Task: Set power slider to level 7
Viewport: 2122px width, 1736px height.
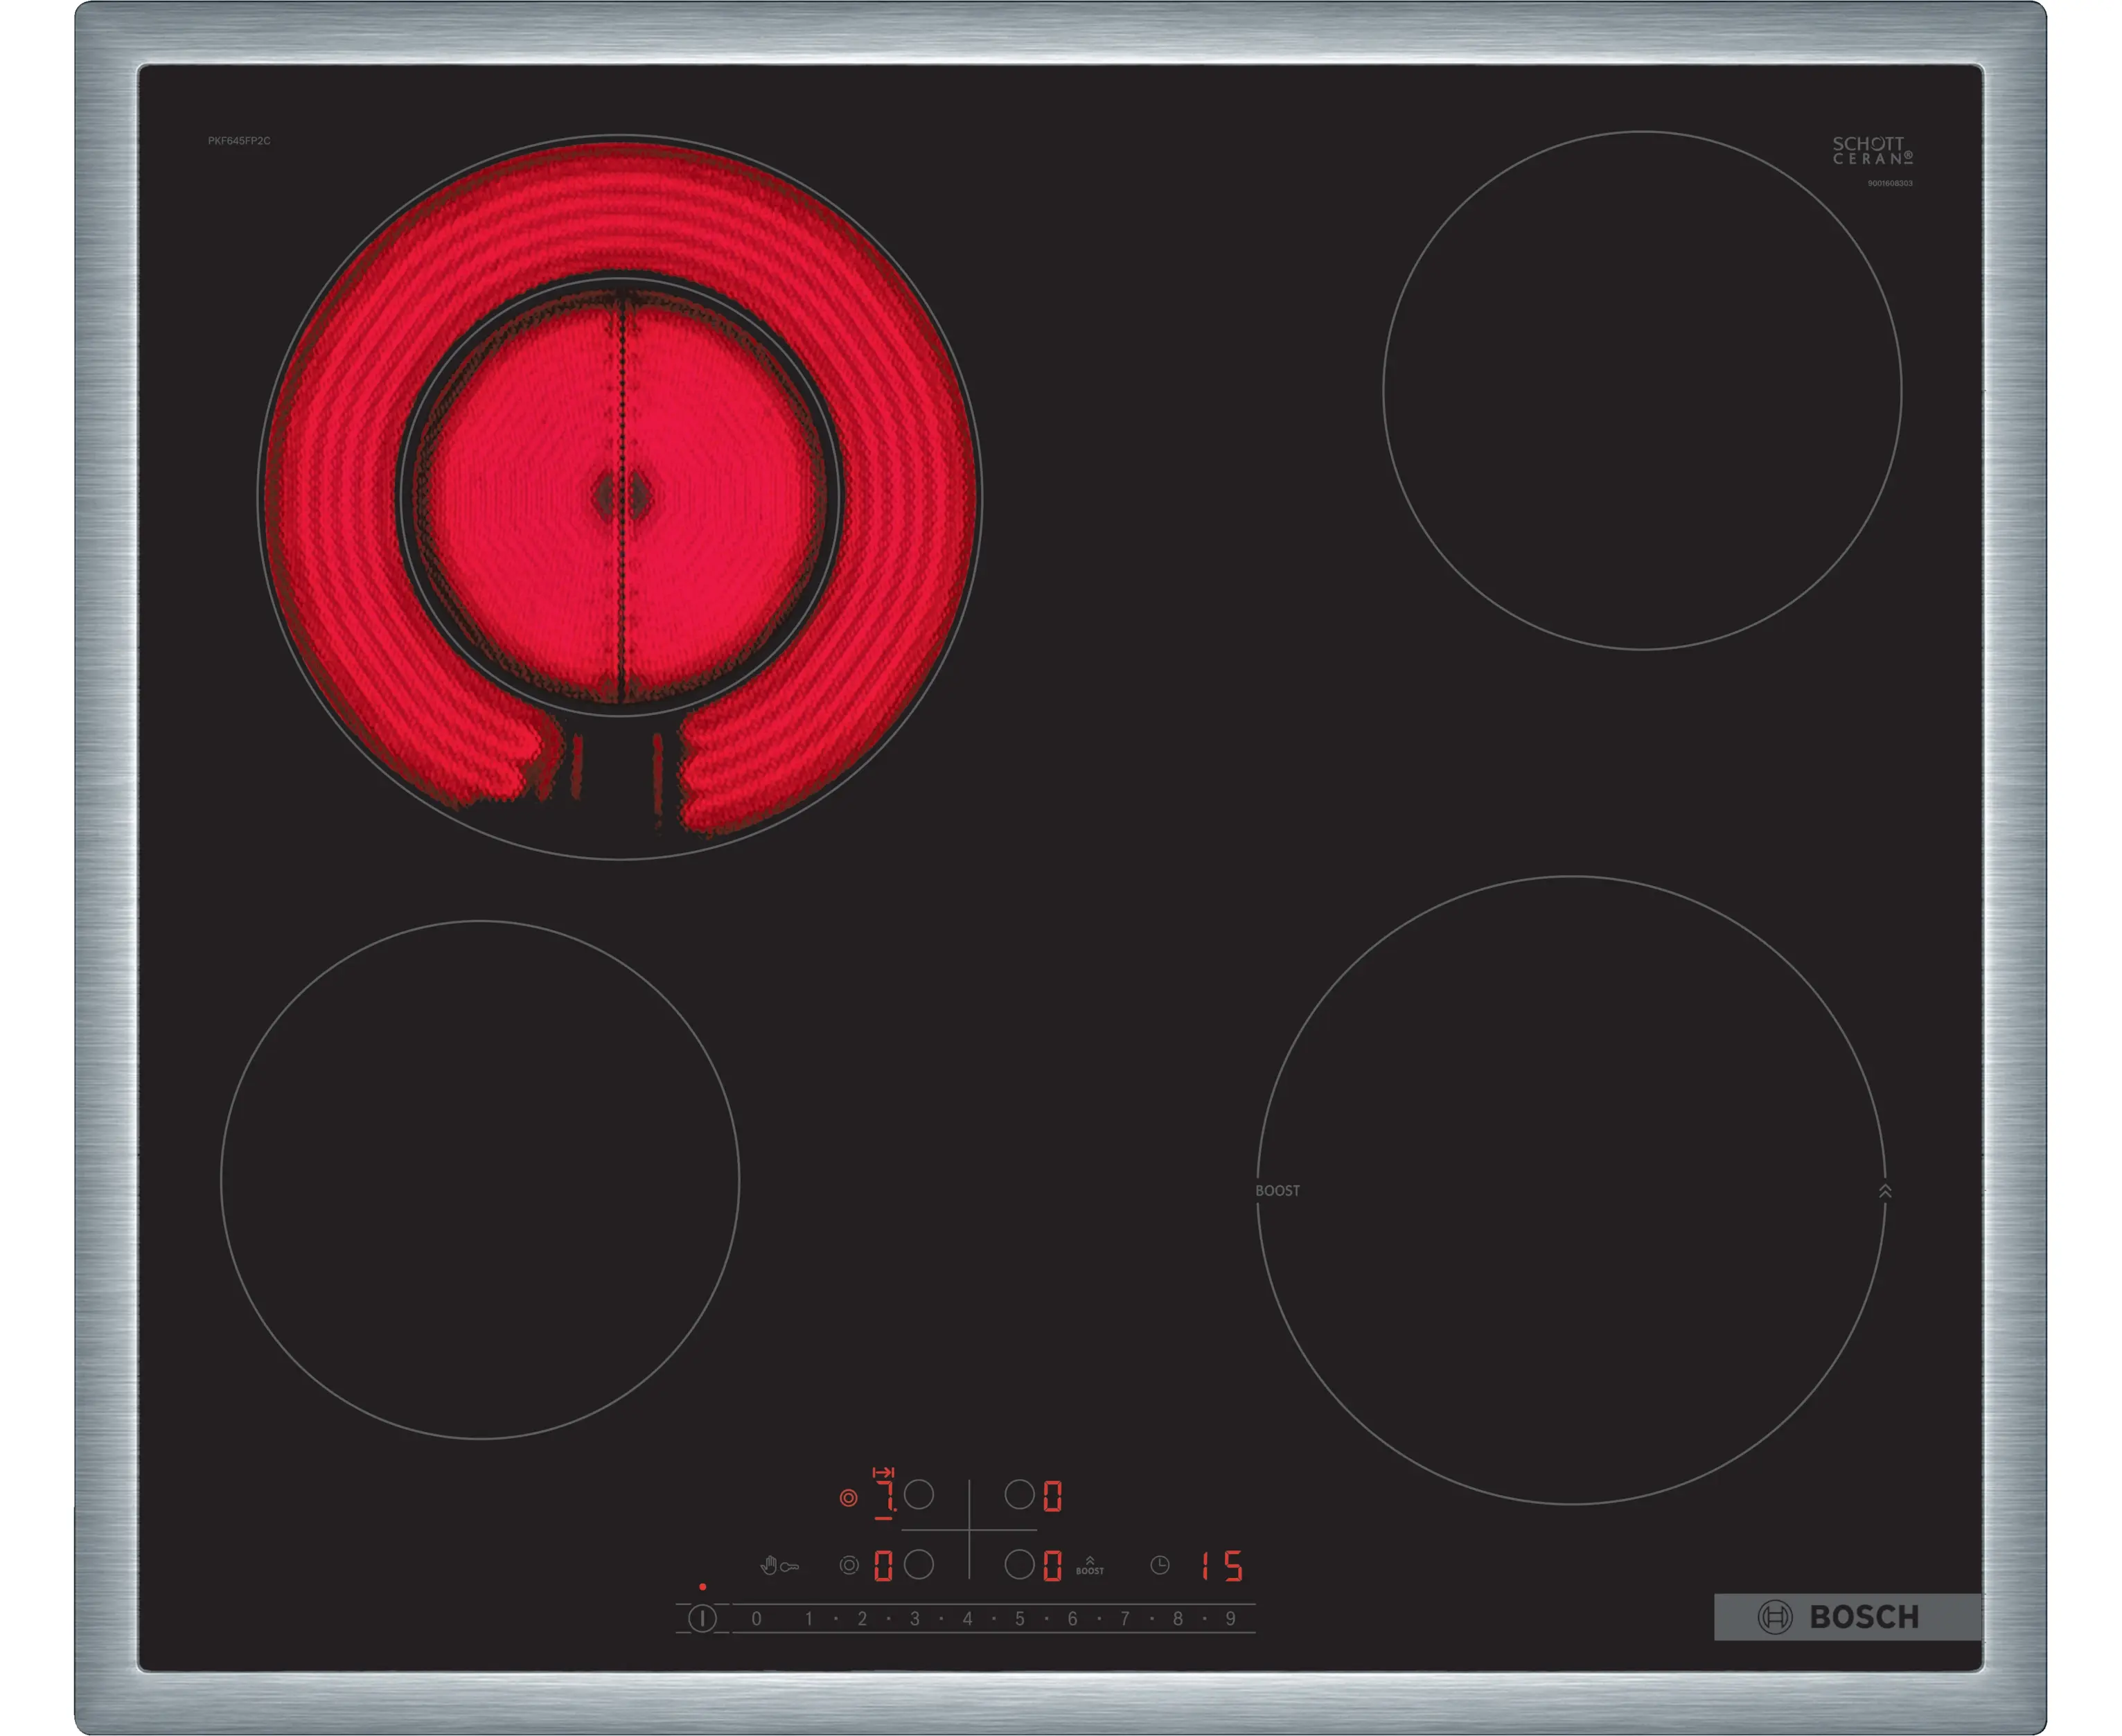Action: [1125, 1619]
